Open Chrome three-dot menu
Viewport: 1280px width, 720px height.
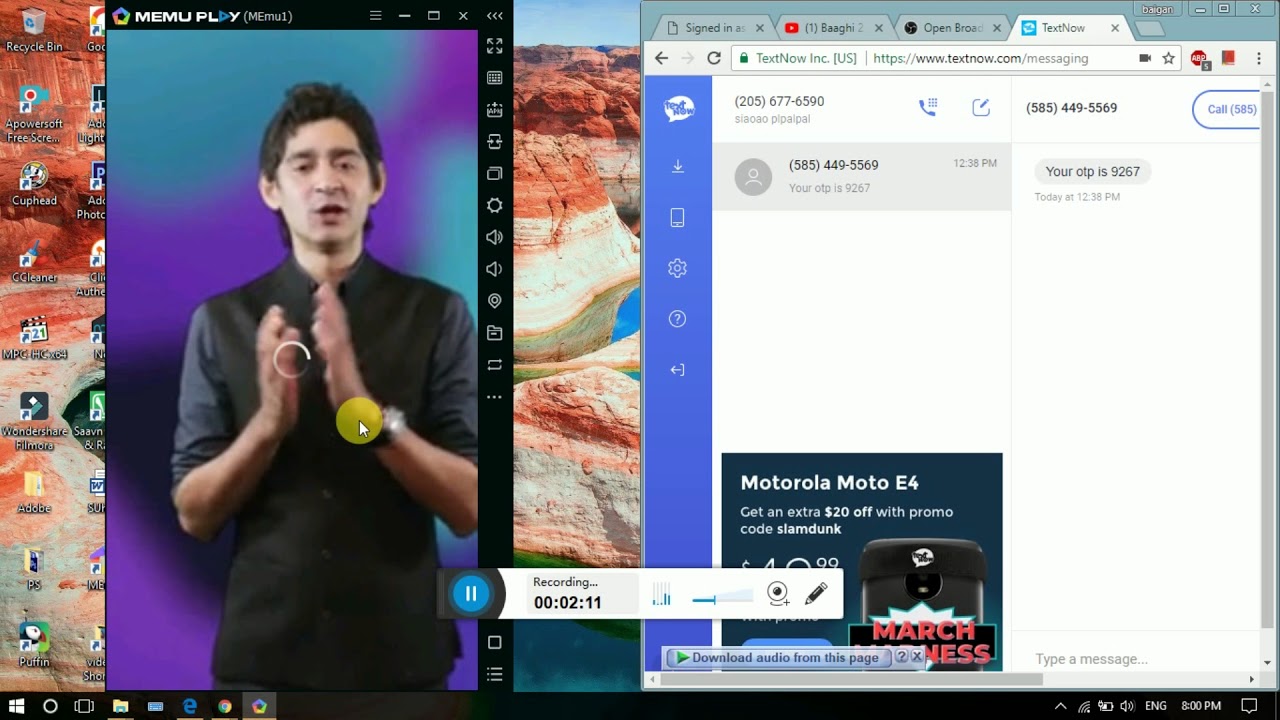click(1259, 58)
